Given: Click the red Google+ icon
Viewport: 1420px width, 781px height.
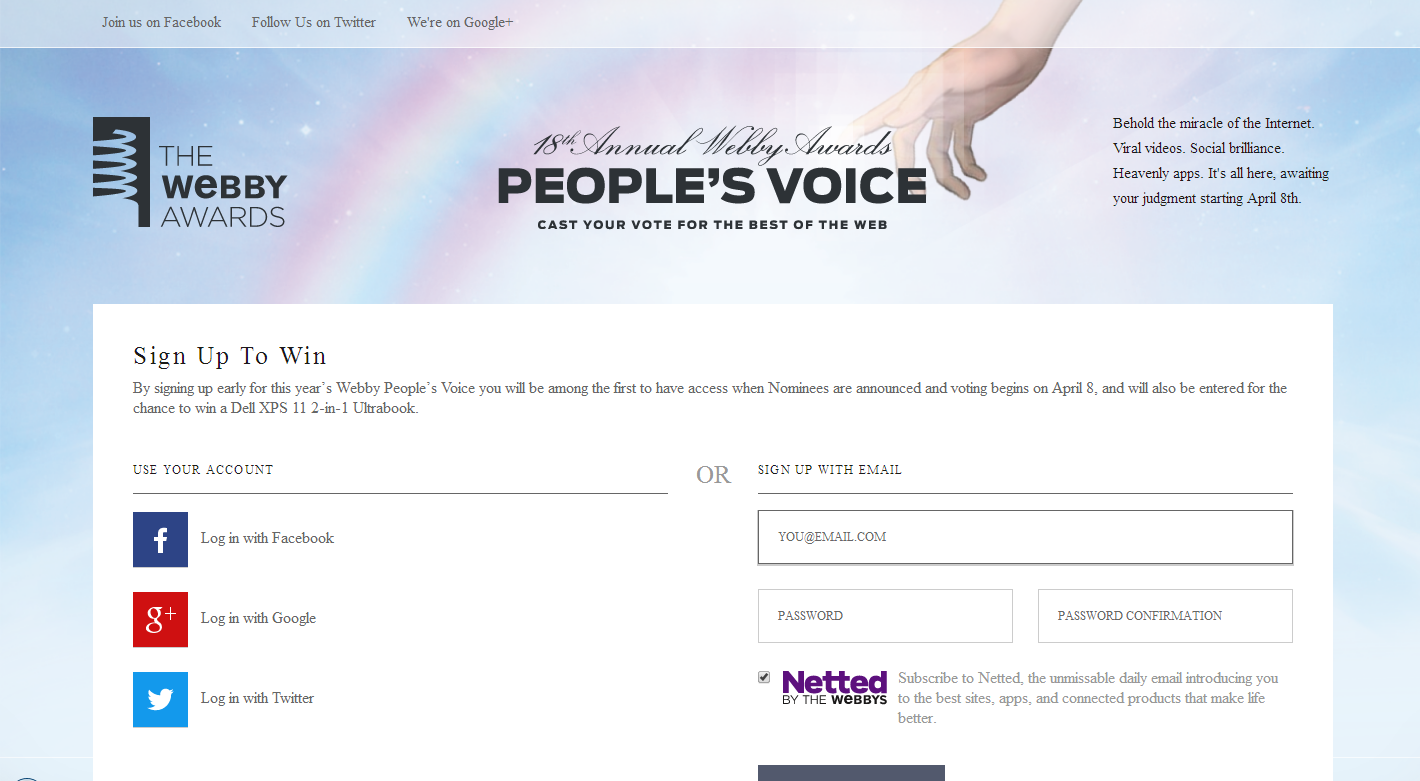Looking at the screenshot, I should click(x=160, y=619).
